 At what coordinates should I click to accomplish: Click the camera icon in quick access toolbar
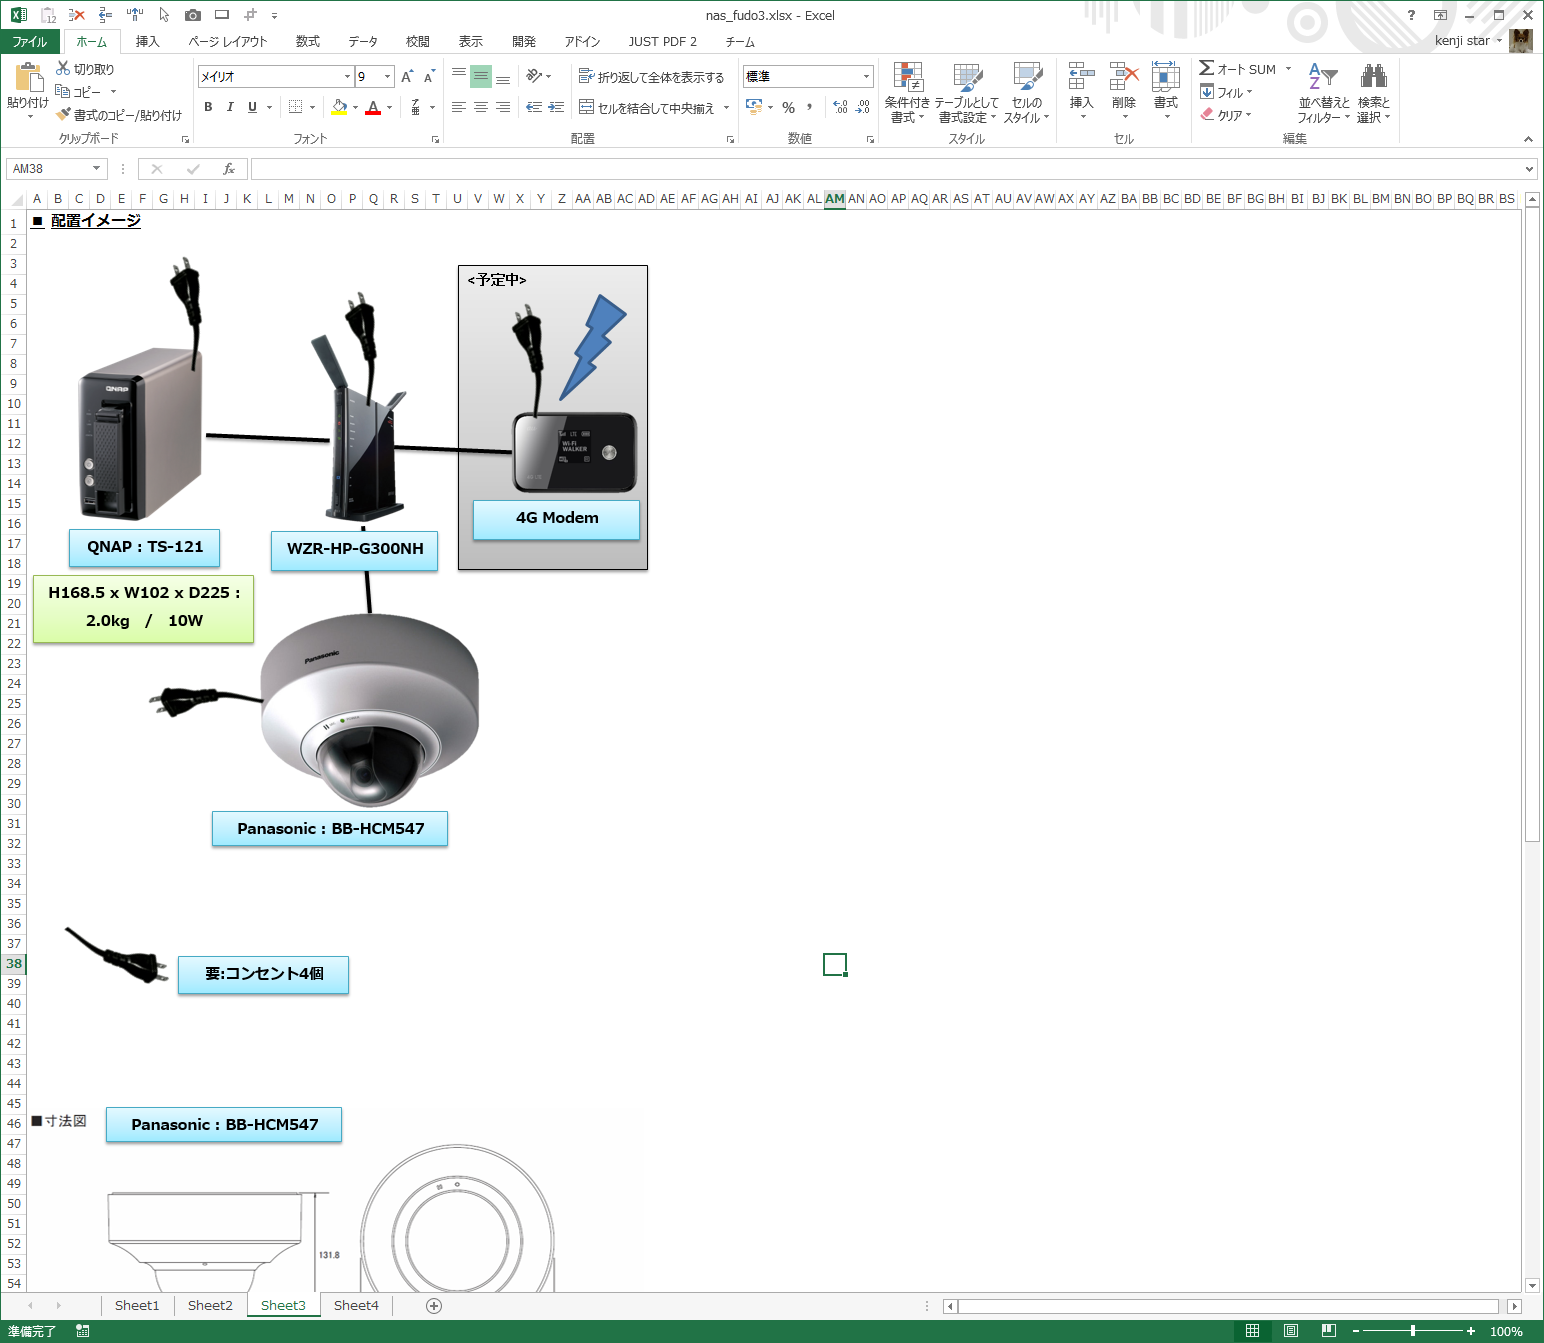click(193, 15)
